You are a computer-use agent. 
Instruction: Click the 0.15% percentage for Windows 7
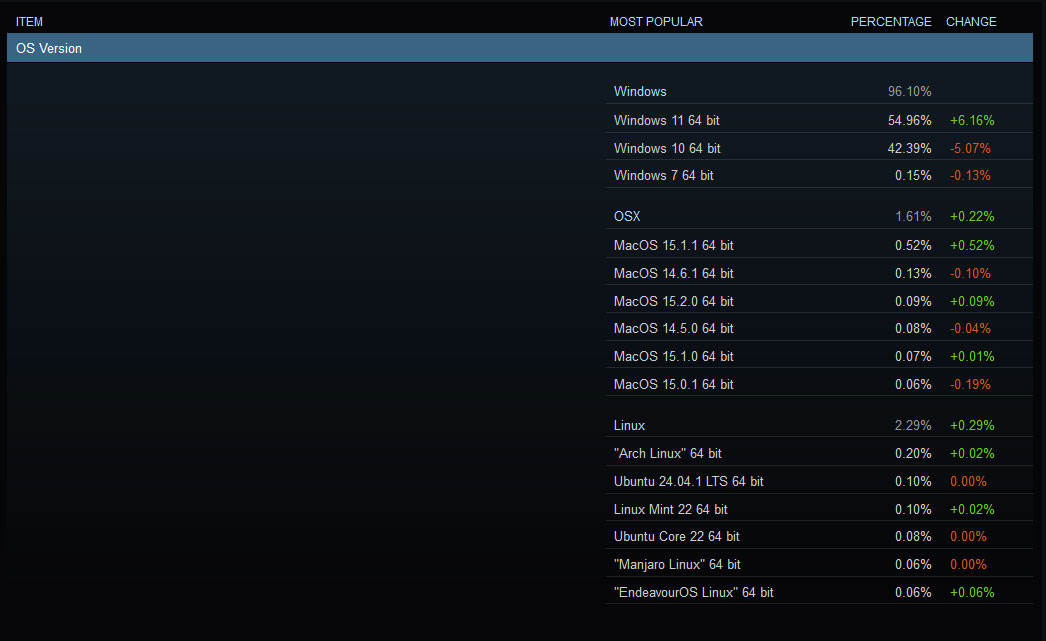(913, 175)
